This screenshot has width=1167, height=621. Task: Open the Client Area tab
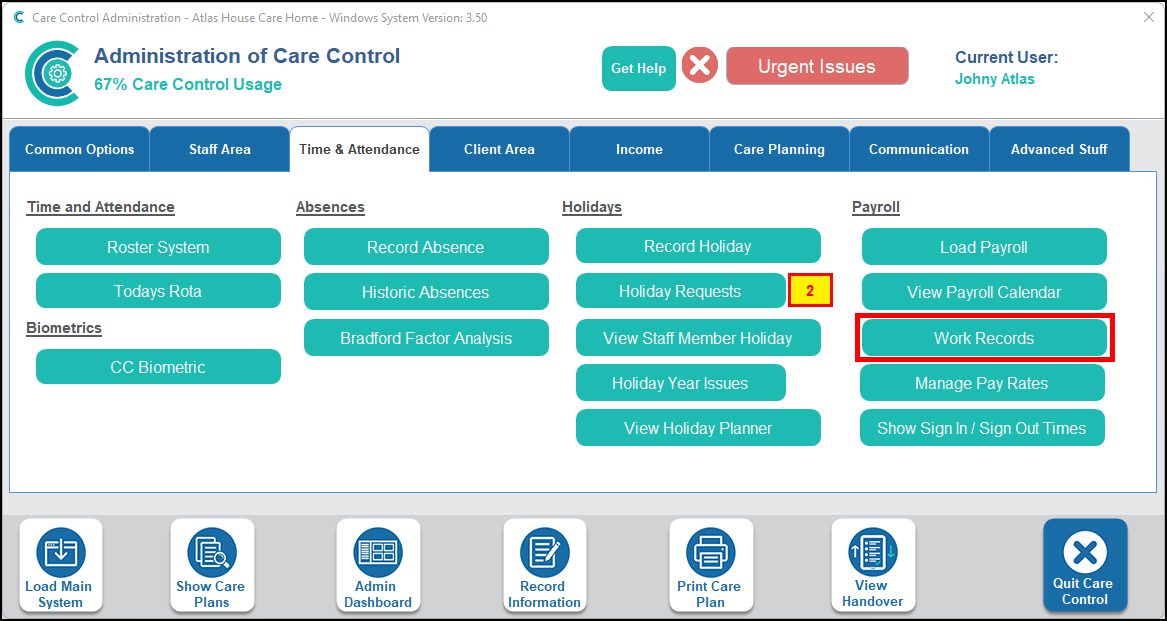click(499, 150)
